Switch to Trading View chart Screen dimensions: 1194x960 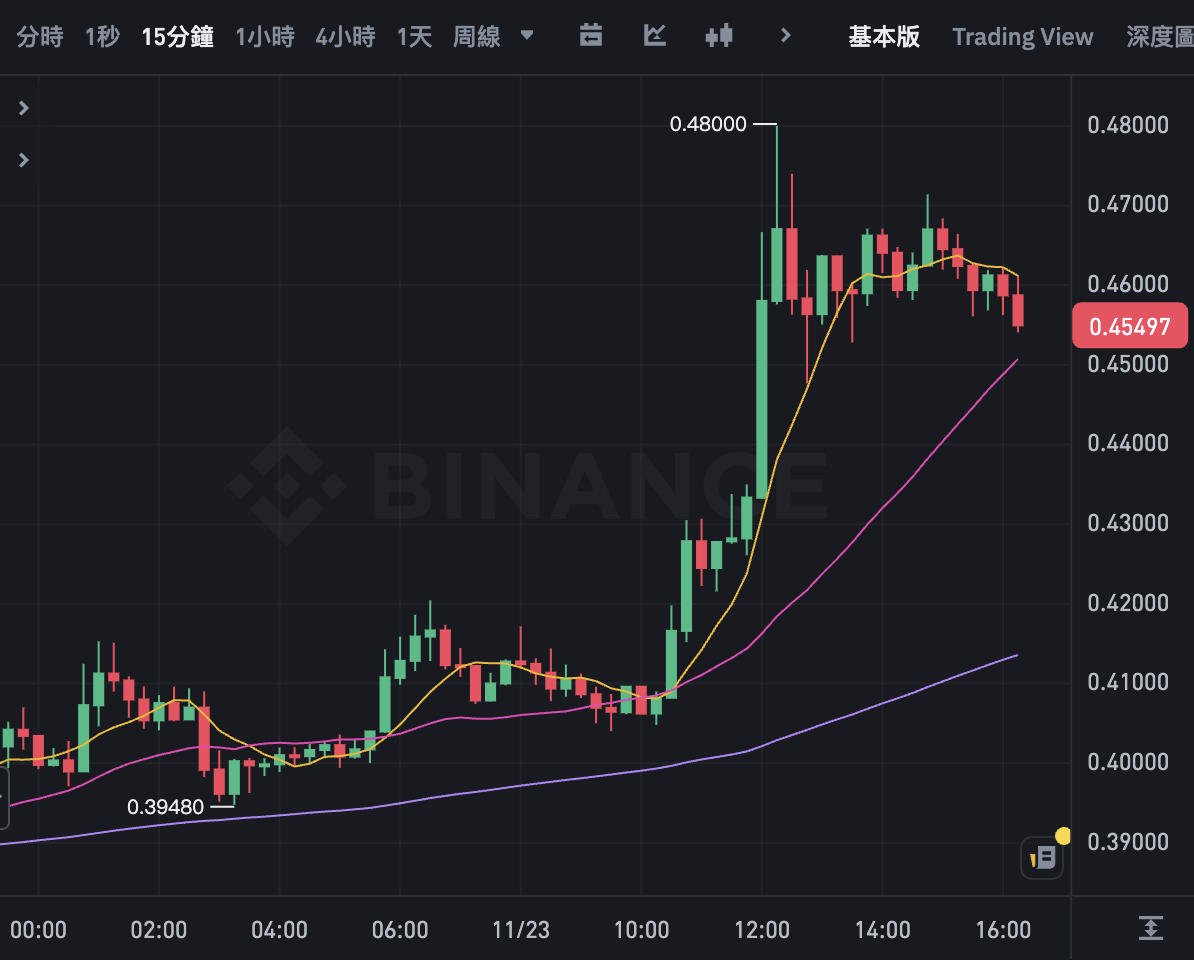[1022, 37]
